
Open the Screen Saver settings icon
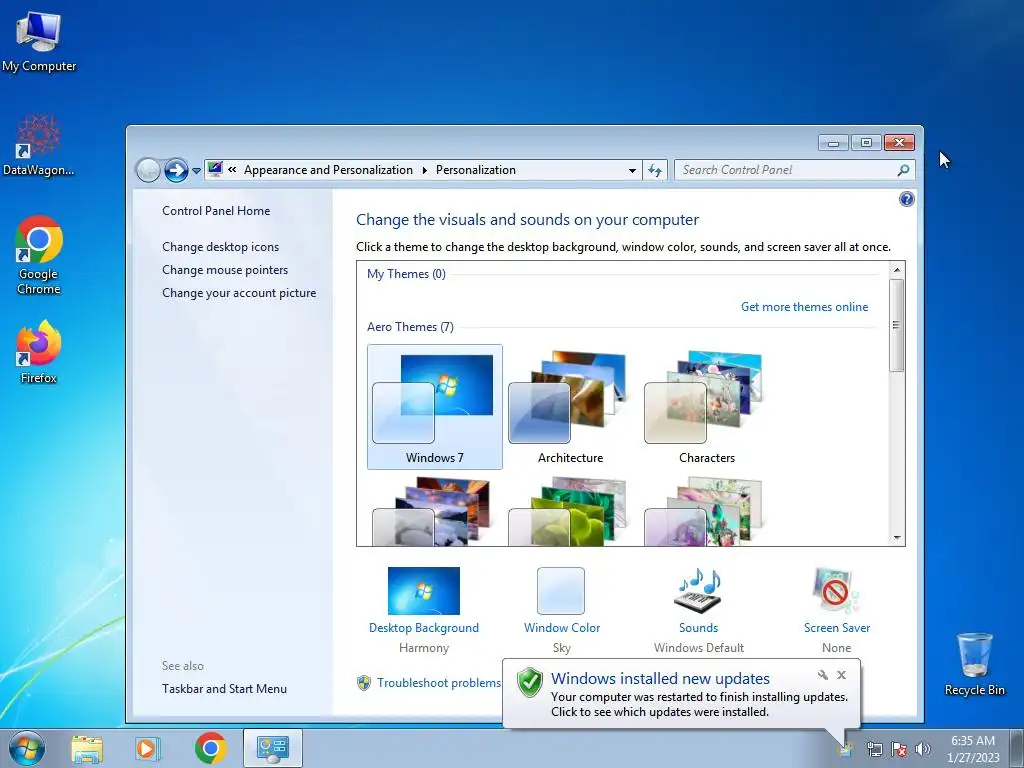pyautogui.click(x=837, y=591)
